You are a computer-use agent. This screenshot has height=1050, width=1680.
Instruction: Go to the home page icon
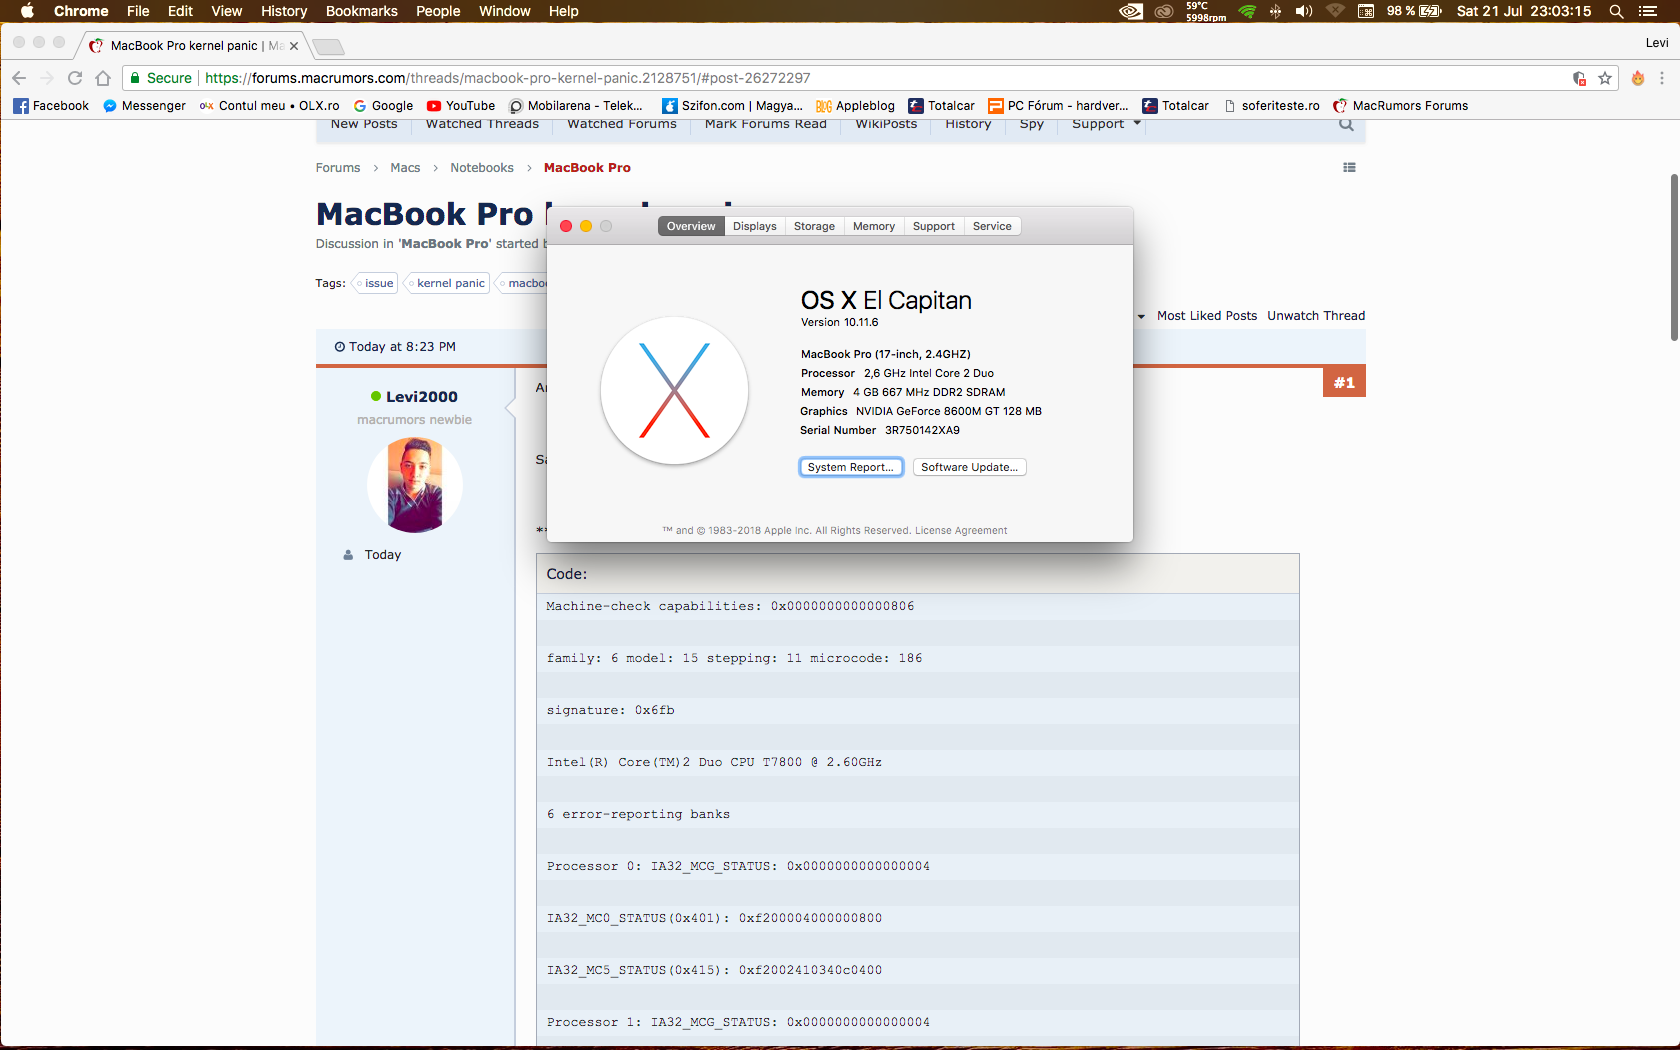click(x=103, y=78)
